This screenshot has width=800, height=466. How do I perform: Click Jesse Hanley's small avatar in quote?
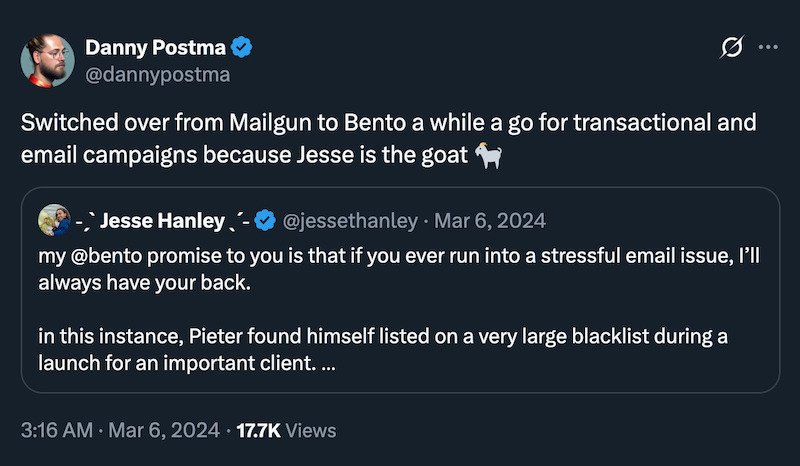[x=53, y=218]
